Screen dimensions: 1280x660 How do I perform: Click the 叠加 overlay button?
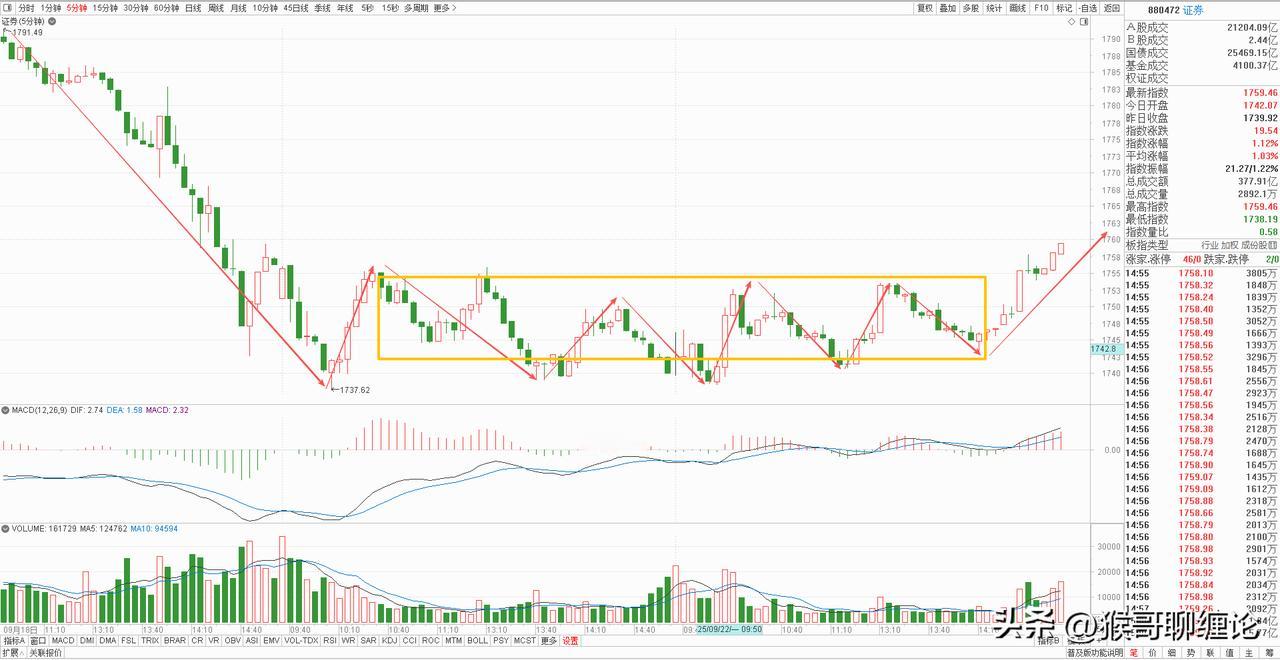(947, 8)
